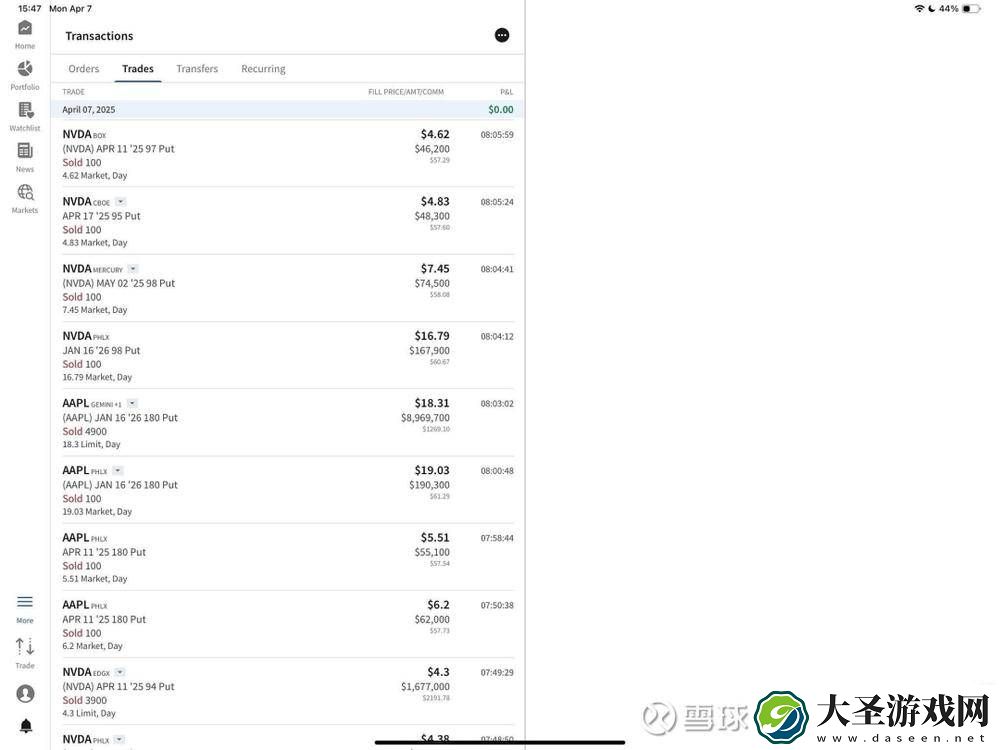Switch to the Orders tab

84,68
